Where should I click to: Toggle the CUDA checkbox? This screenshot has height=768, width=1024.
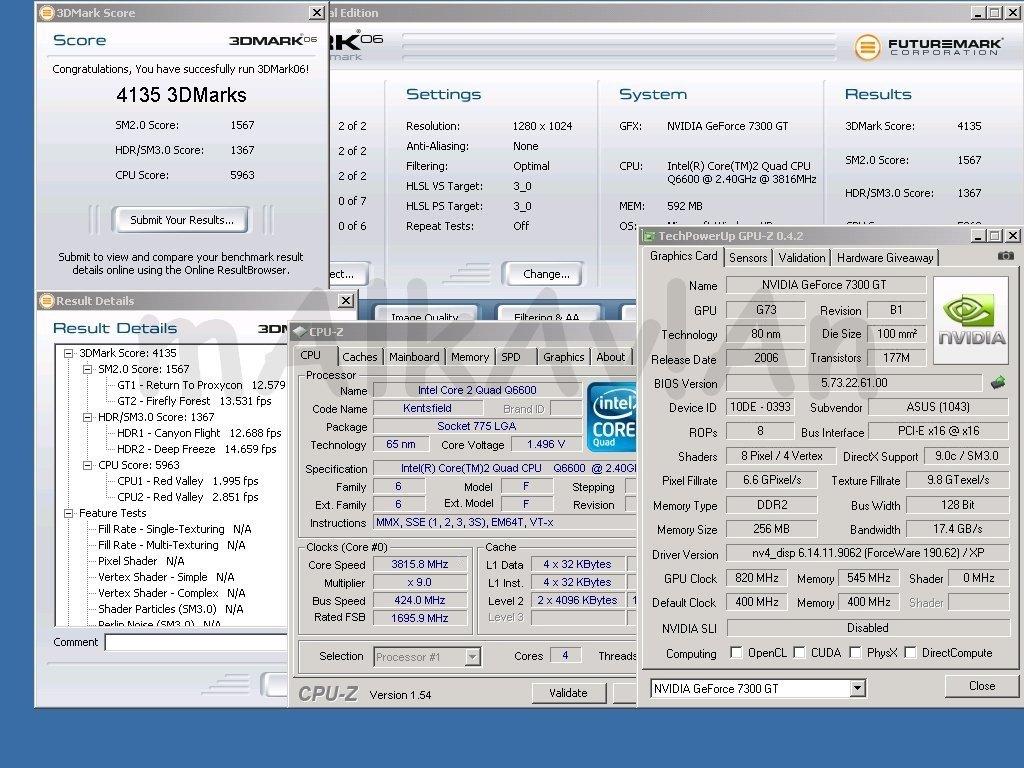pyautogui.click(x=799, y=652)
